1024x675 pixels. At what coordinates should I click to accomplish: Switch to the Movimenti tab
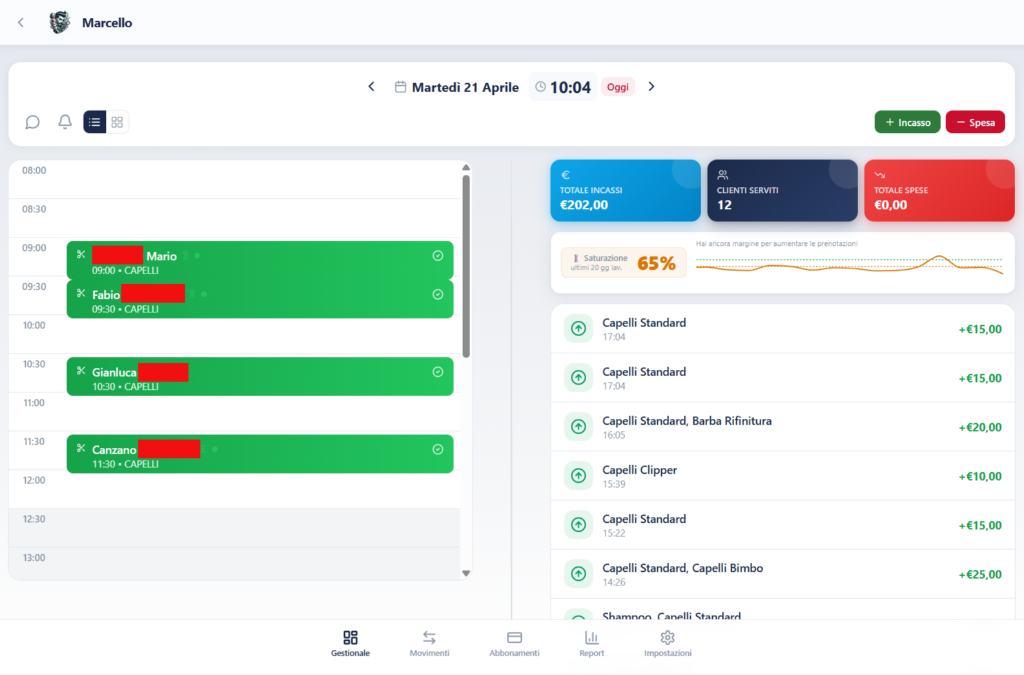[x=429, y=643]
